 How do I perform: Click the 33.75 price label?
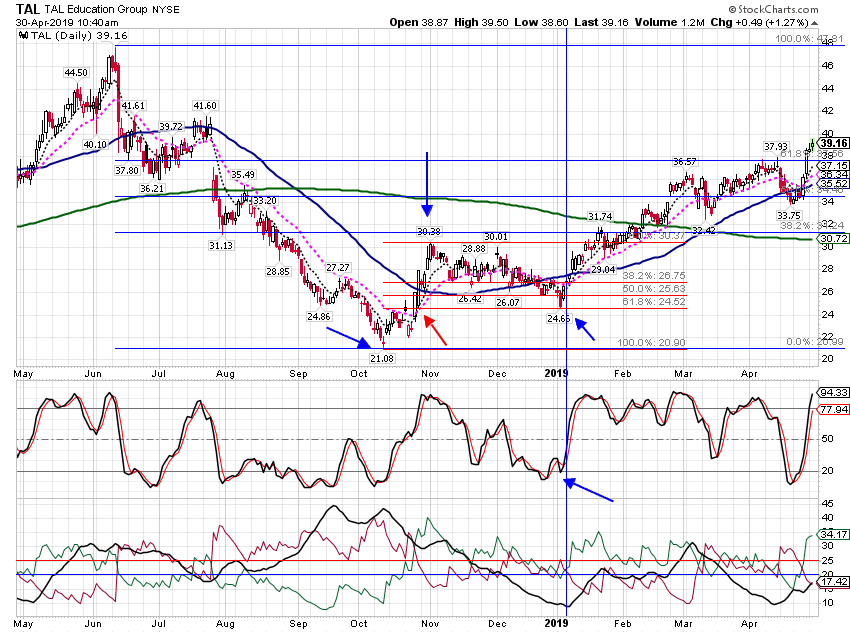789,216
